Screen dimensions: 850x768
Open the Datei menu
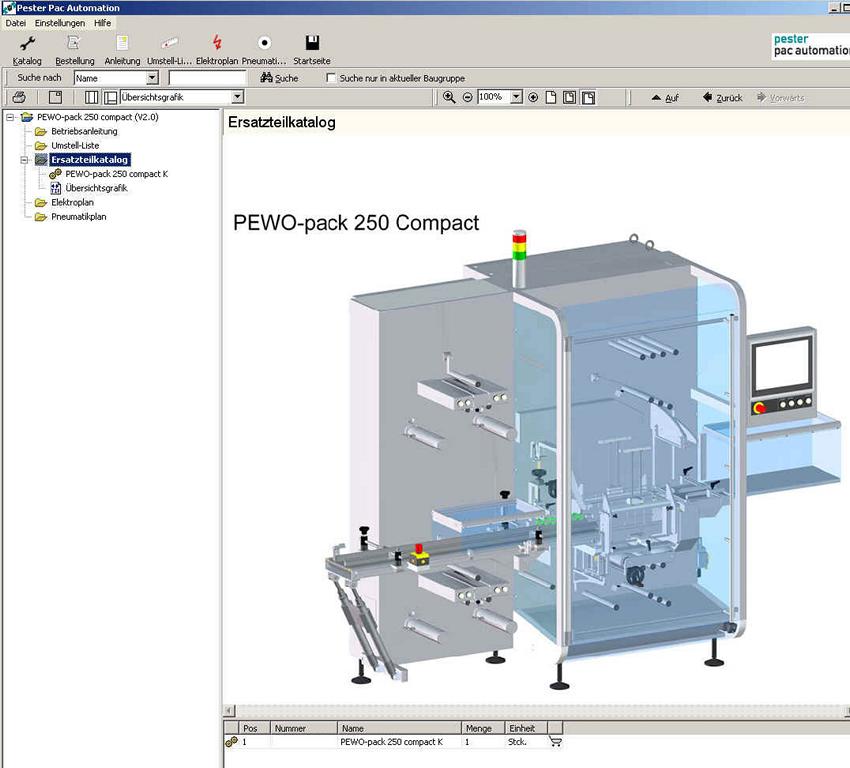(16, 23)
